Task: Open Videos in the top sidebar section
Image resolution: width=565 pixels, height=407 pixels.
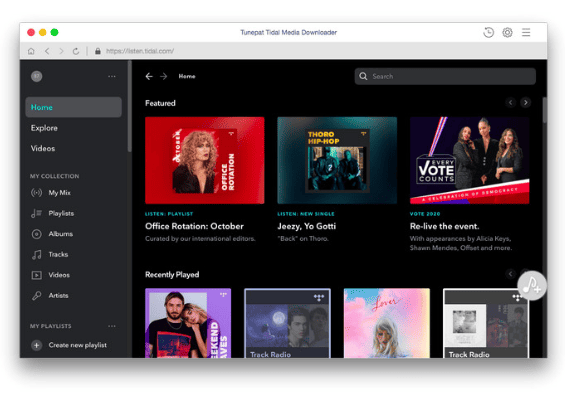Action: (43, 148)
